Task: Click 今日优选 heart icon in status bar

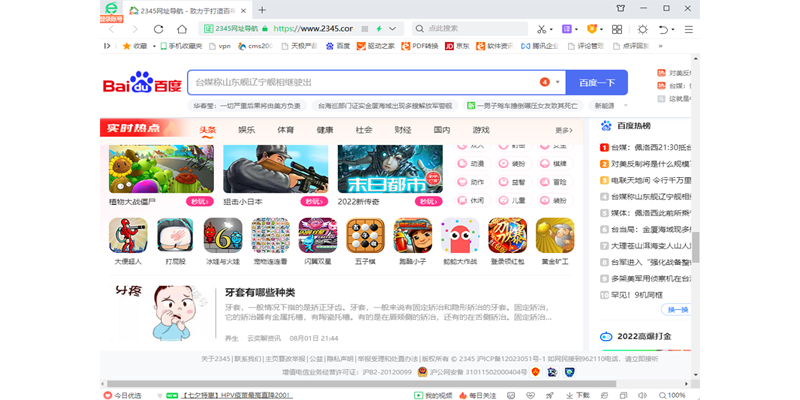Action: (108, 395)
